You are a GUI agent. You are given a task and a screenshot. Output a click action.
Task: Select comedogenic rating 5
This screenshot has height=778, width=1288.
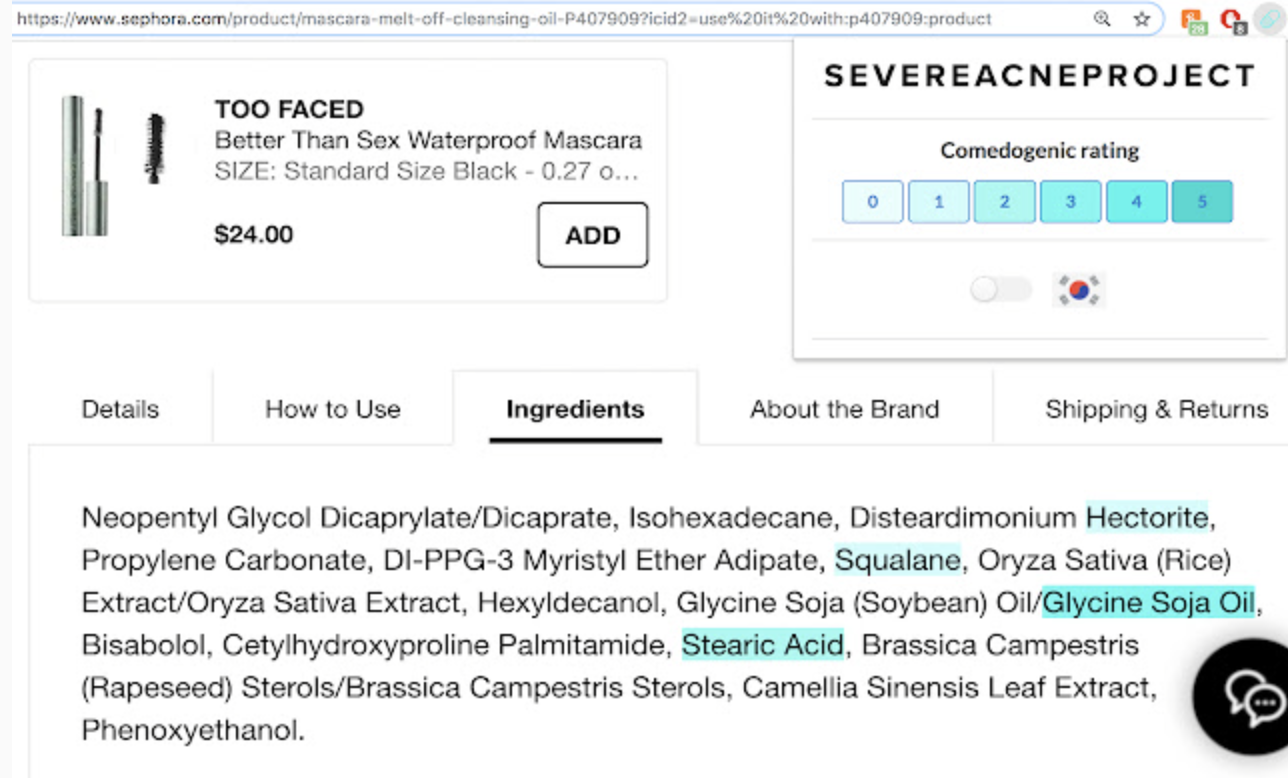coord(1202,202)
